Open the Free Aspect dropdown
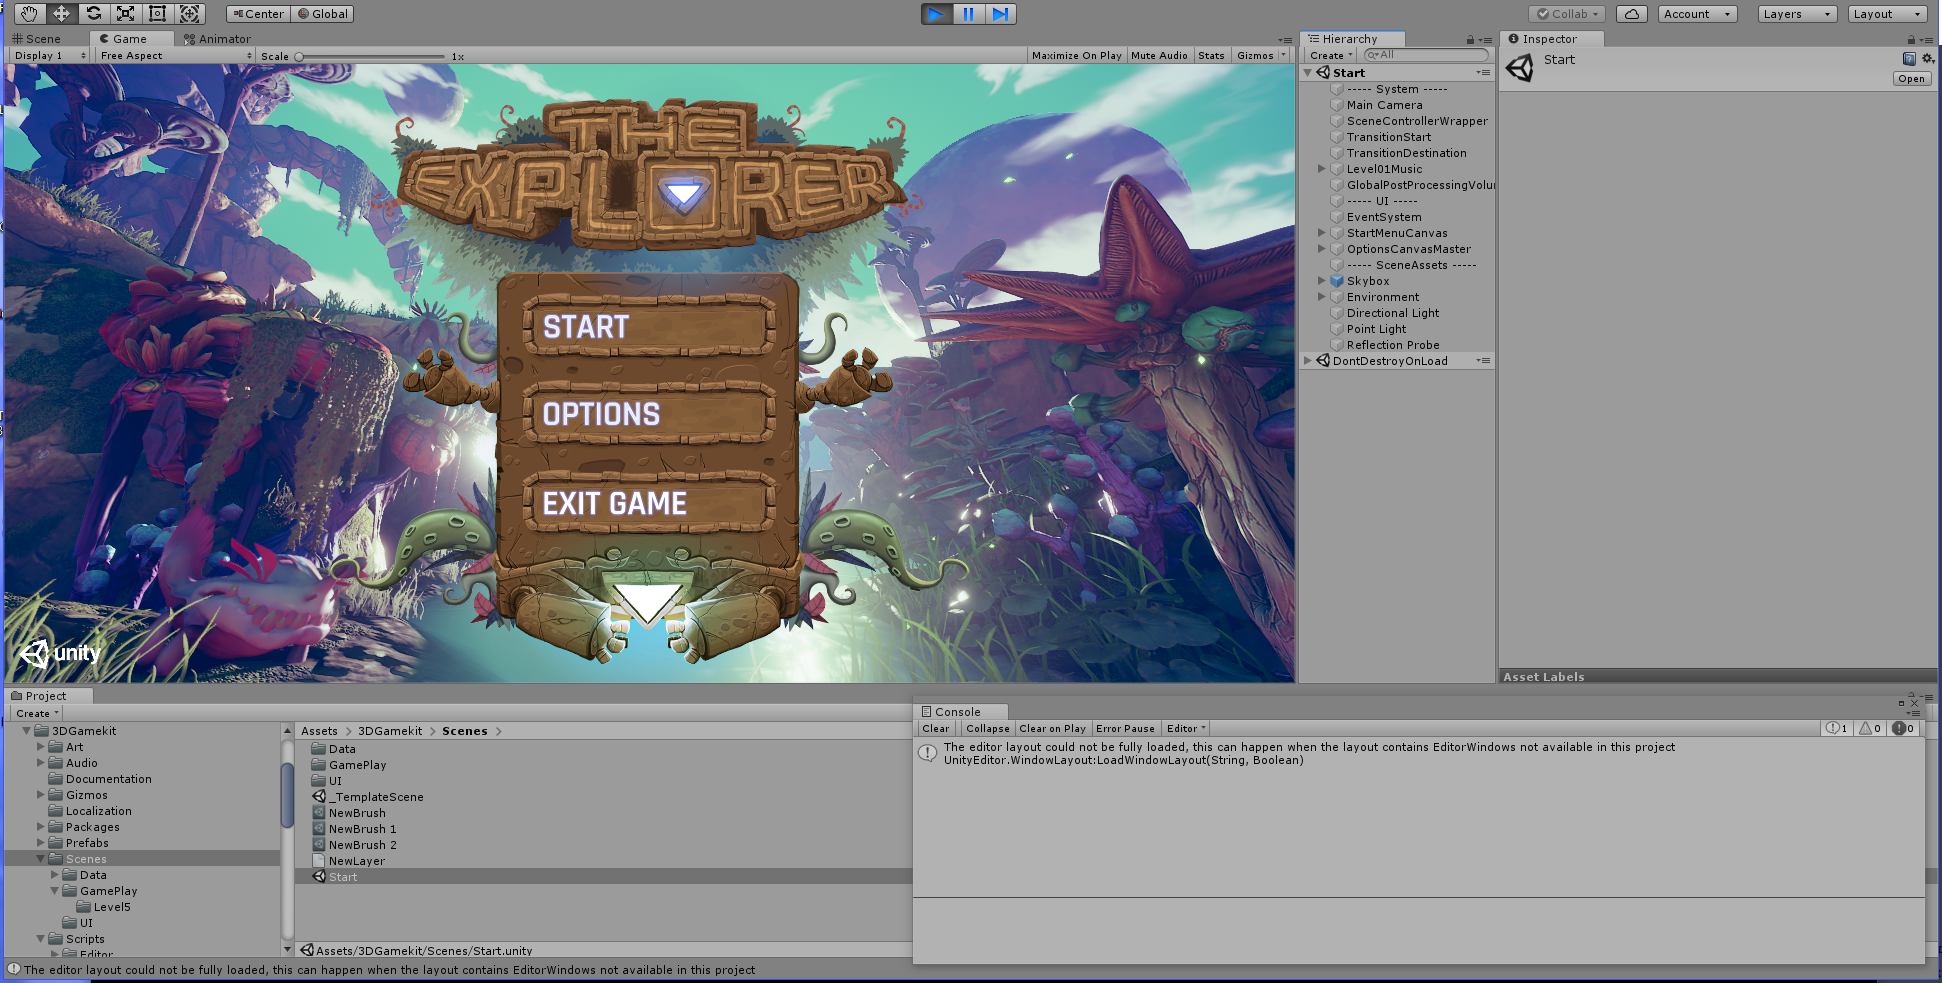This screenshot has width=1942, height=983. (176, 56)
